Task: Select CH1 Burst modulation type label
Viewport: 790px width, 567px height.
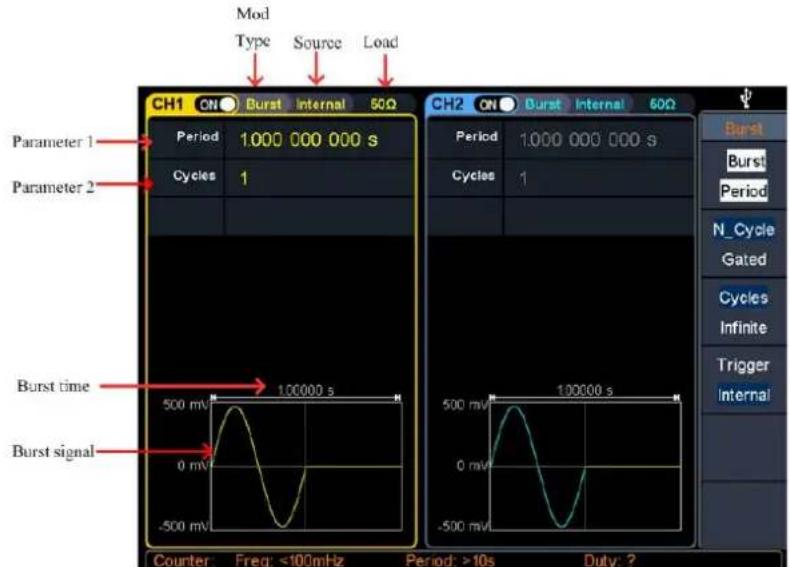Action: coord(264,104)
